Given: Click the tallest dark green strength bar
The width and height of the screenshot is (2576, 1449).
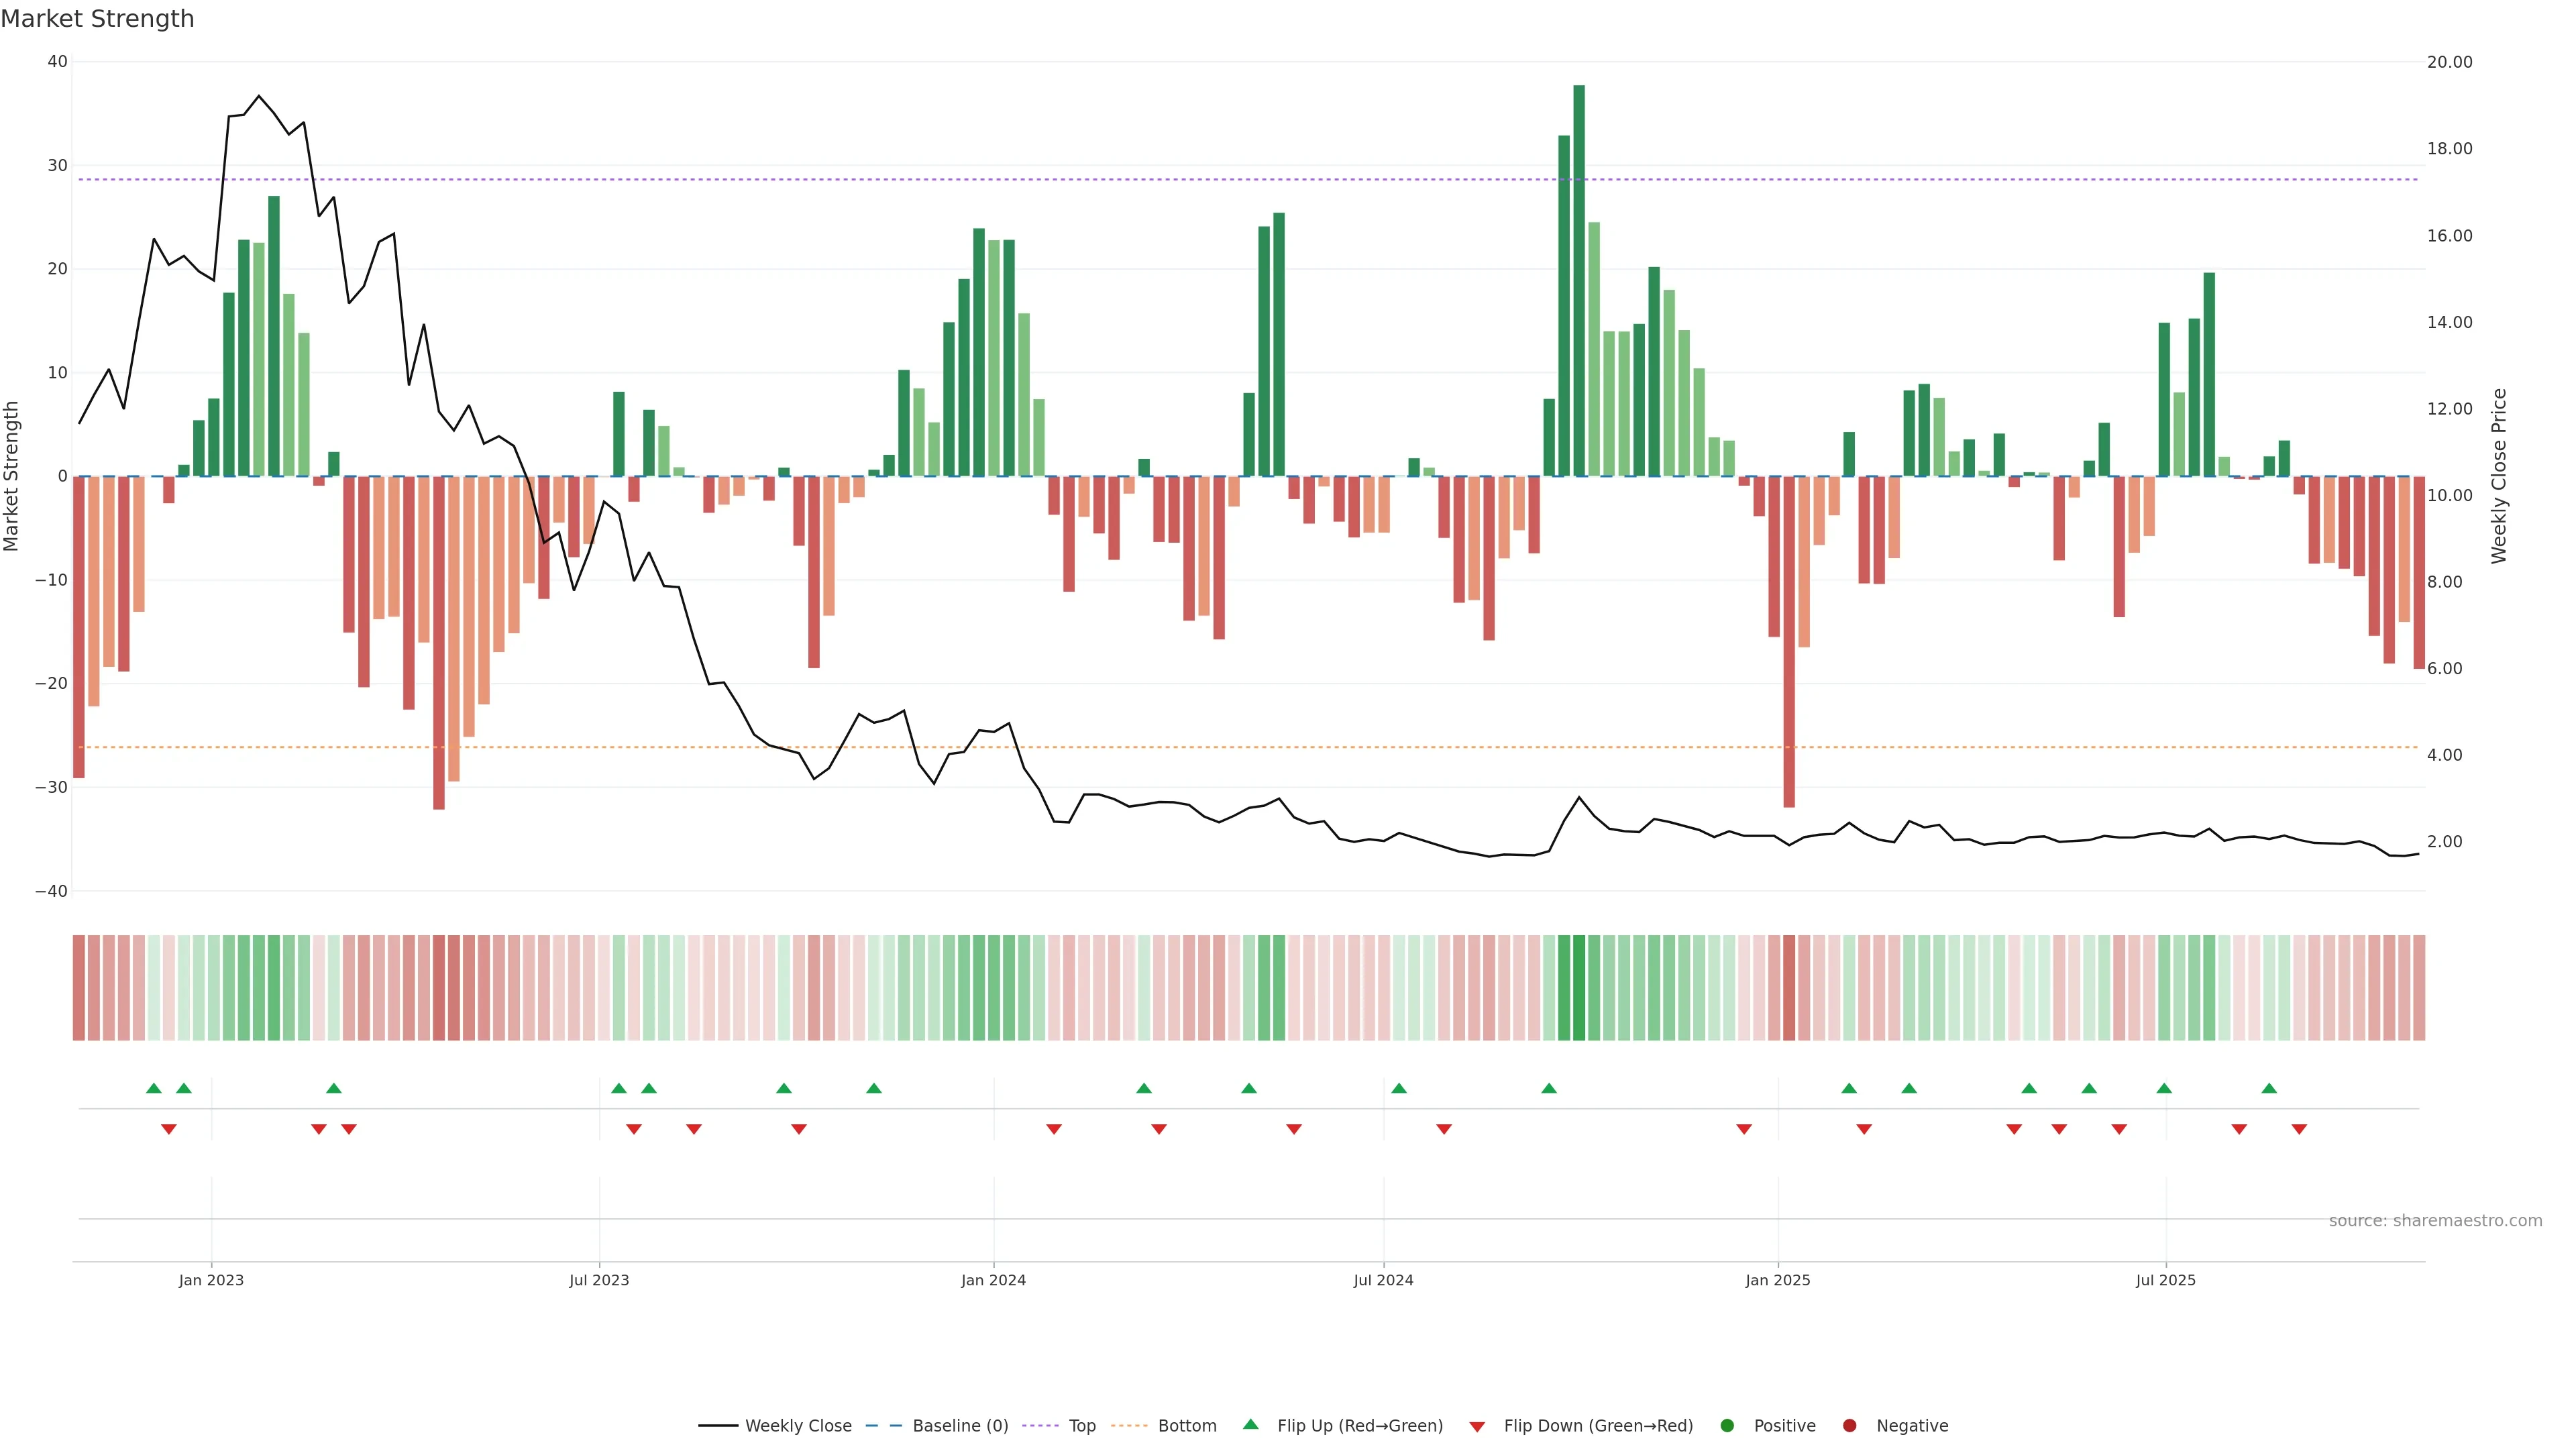Looking at the screenshot, I should pos(1579,280).
